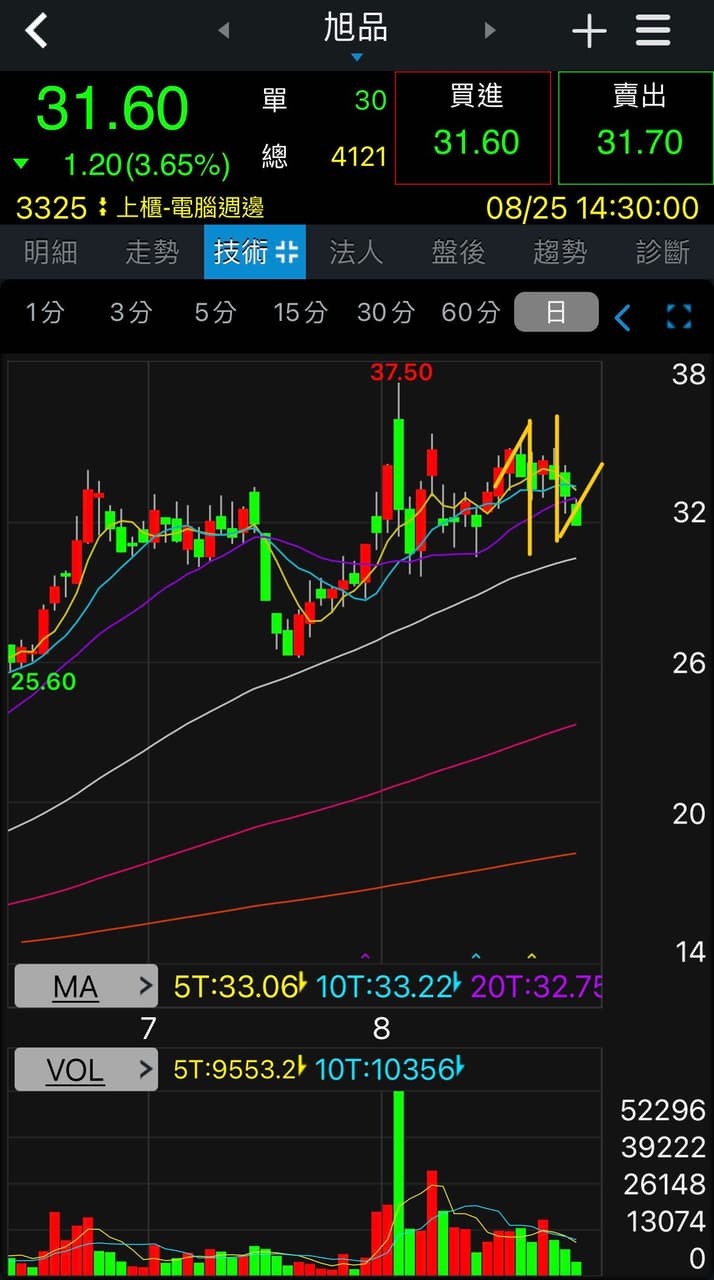Viewport: 714px width, 1280px height.
Task: Add stock using plus icon
Action: coord(589,32)
